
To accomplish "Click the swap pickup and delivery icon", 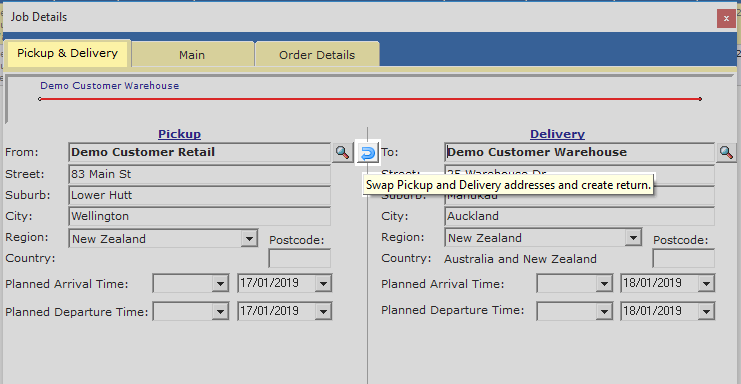I will click(367, 153).
